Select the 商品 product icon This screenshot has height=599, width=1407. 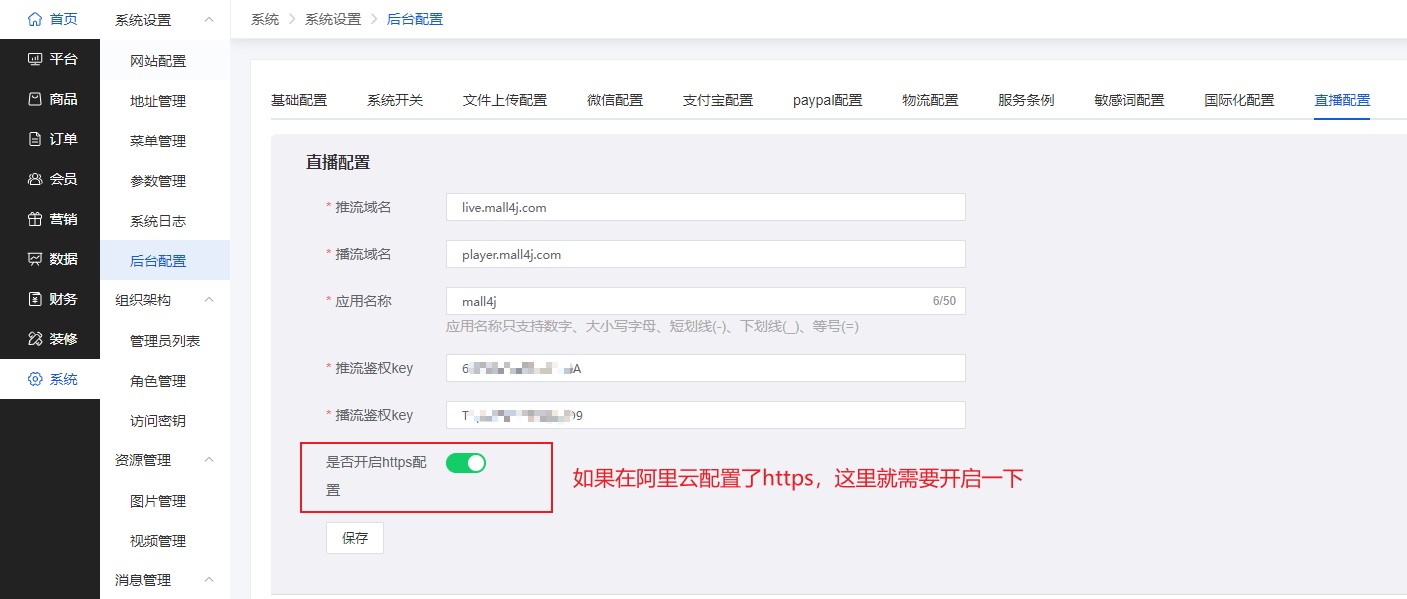click(x=35, y=99)
